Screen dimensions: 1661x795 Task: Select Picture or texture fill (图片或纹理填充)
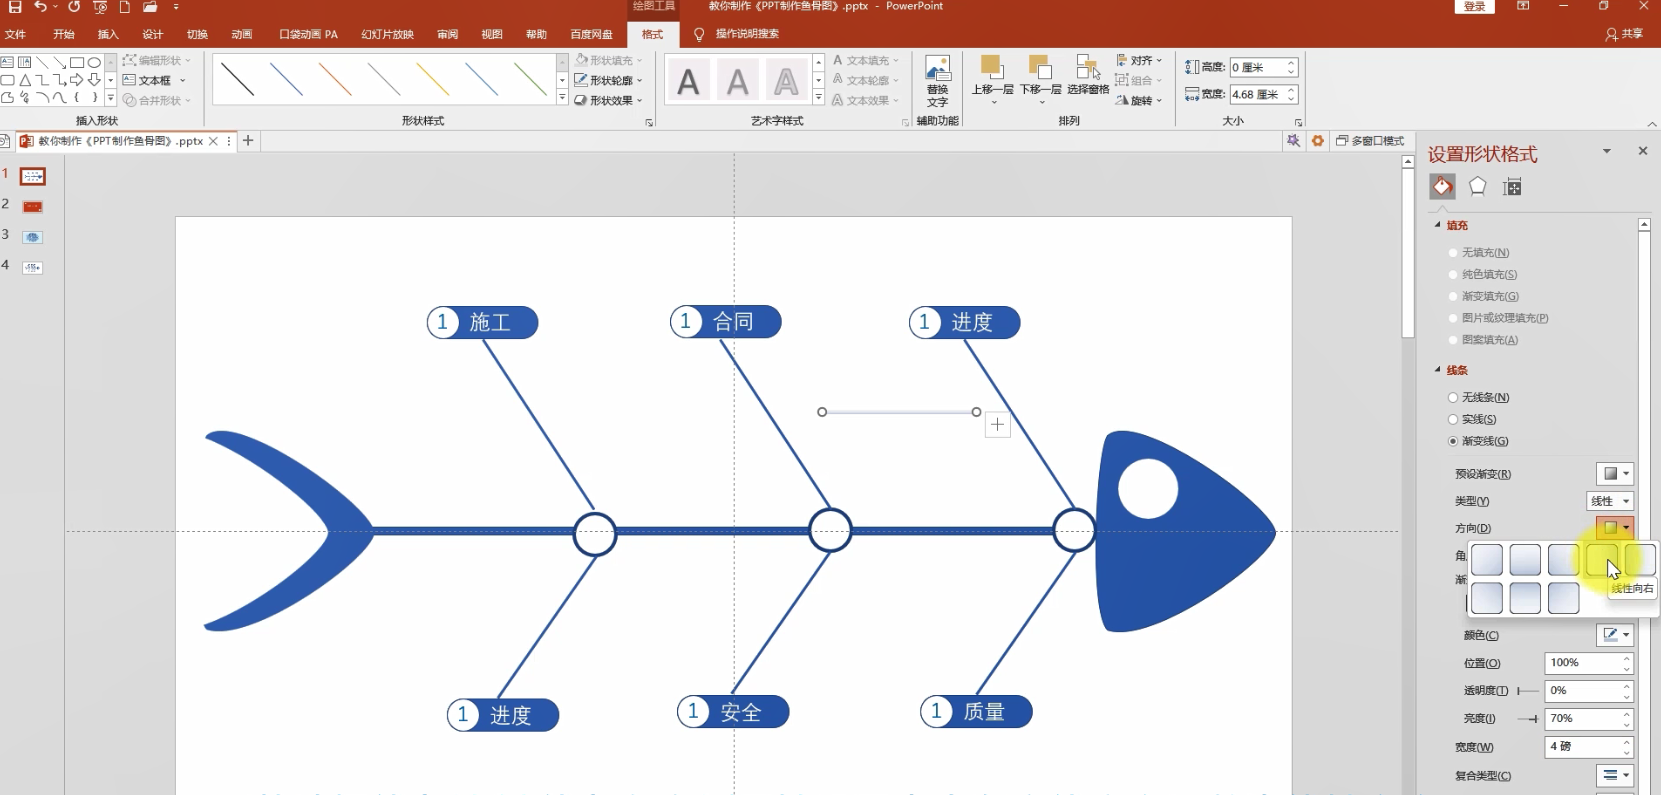[1453, 318]
